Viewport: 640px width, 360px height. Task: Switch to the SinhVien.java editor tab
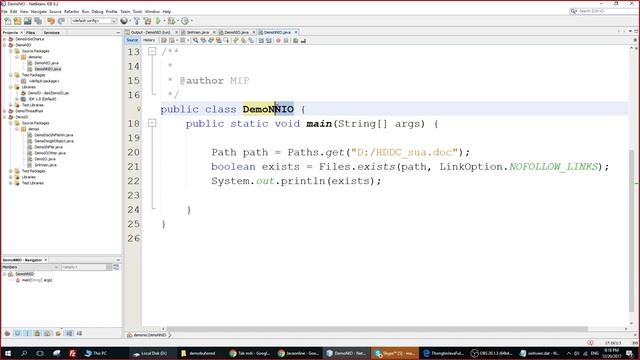(198, 32)
